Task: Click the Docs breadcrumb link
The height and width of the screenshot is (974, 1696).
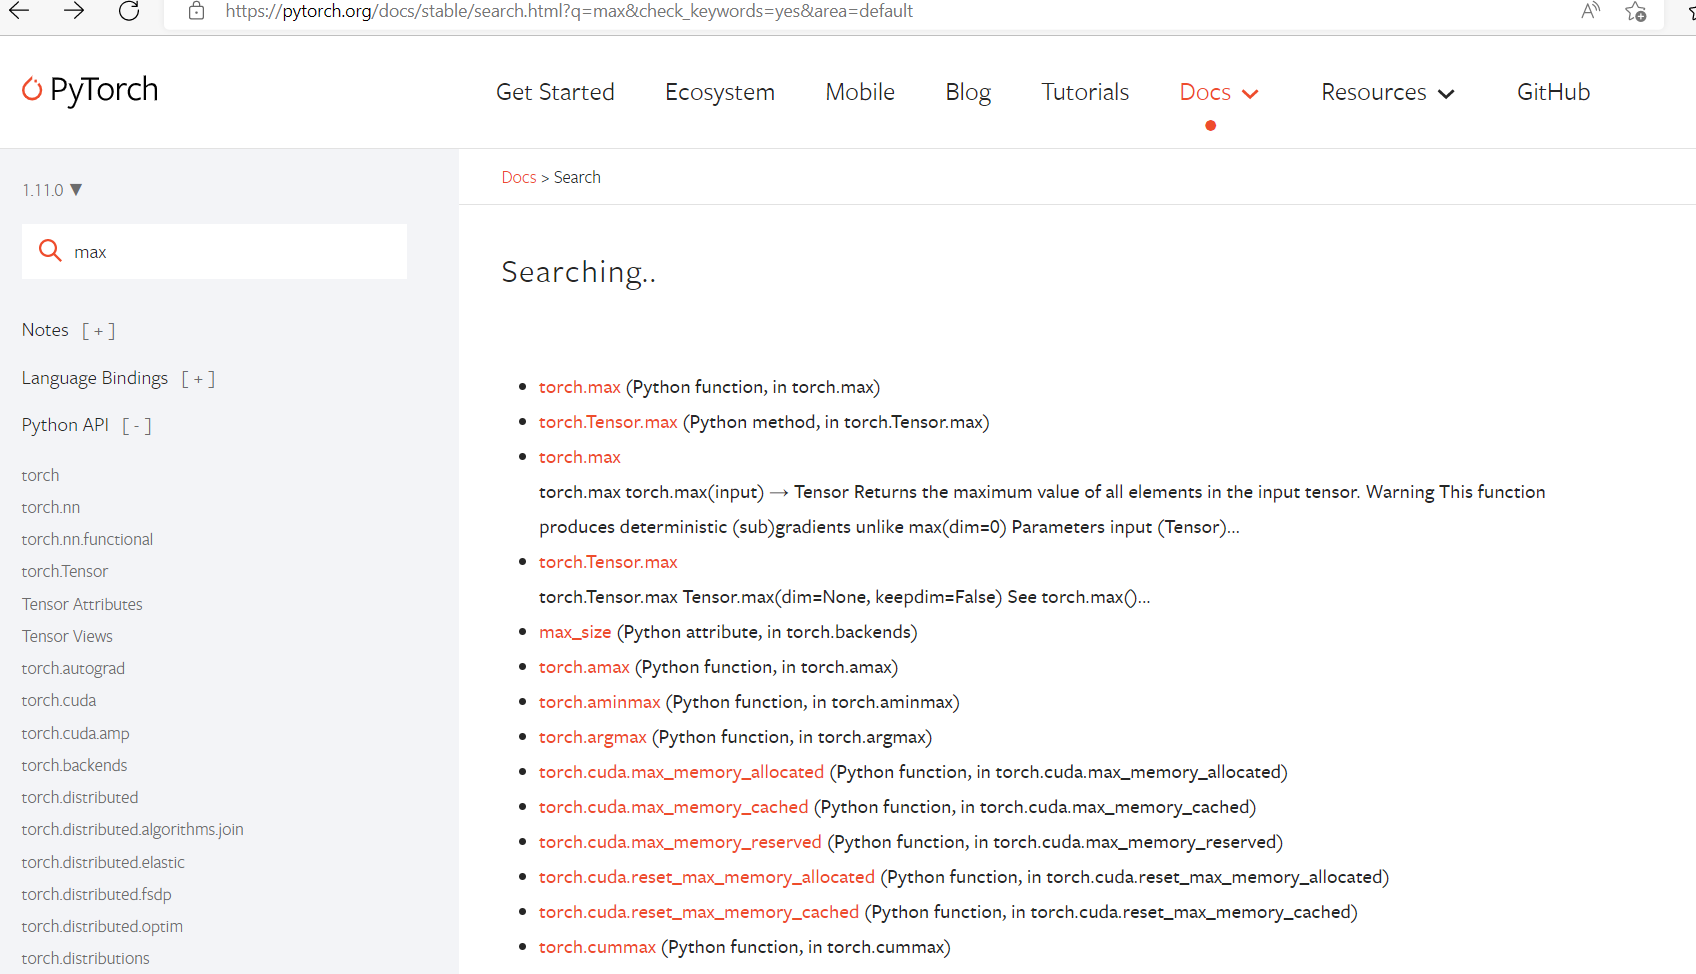Action: (519, 177)
